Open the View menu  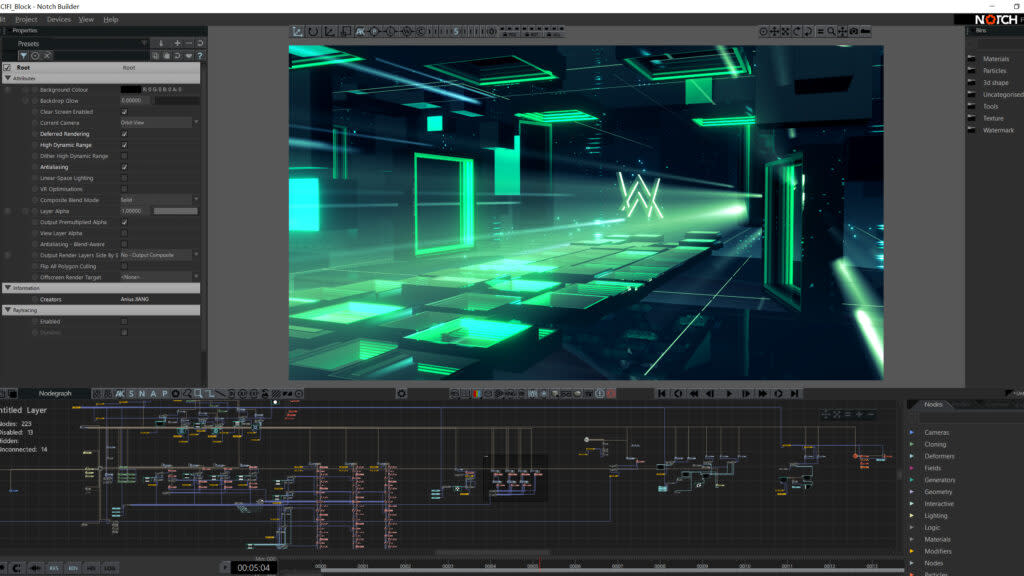pyautogui.click(x=86, y=20)
